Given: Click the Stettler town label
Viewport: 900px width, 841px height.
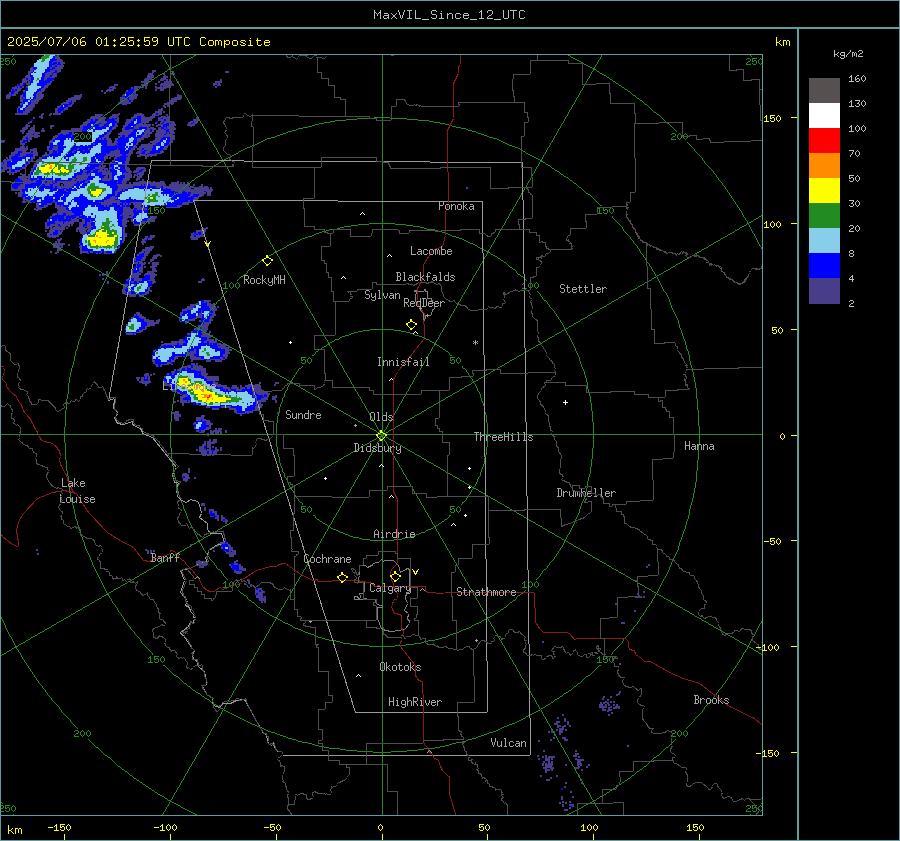Looking at the screenshot, I should [x=583, y=289].
